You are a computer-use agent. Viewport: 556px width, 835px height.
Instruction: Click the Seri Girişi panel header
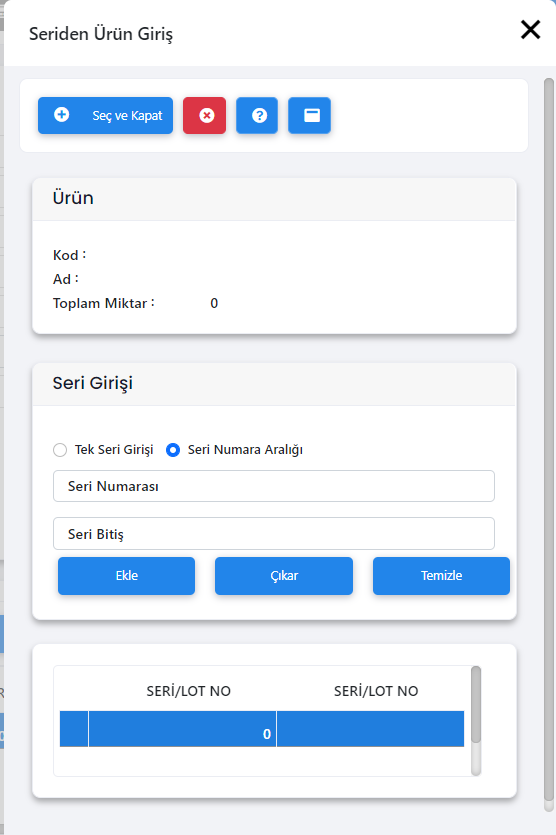tap(274, 383)
